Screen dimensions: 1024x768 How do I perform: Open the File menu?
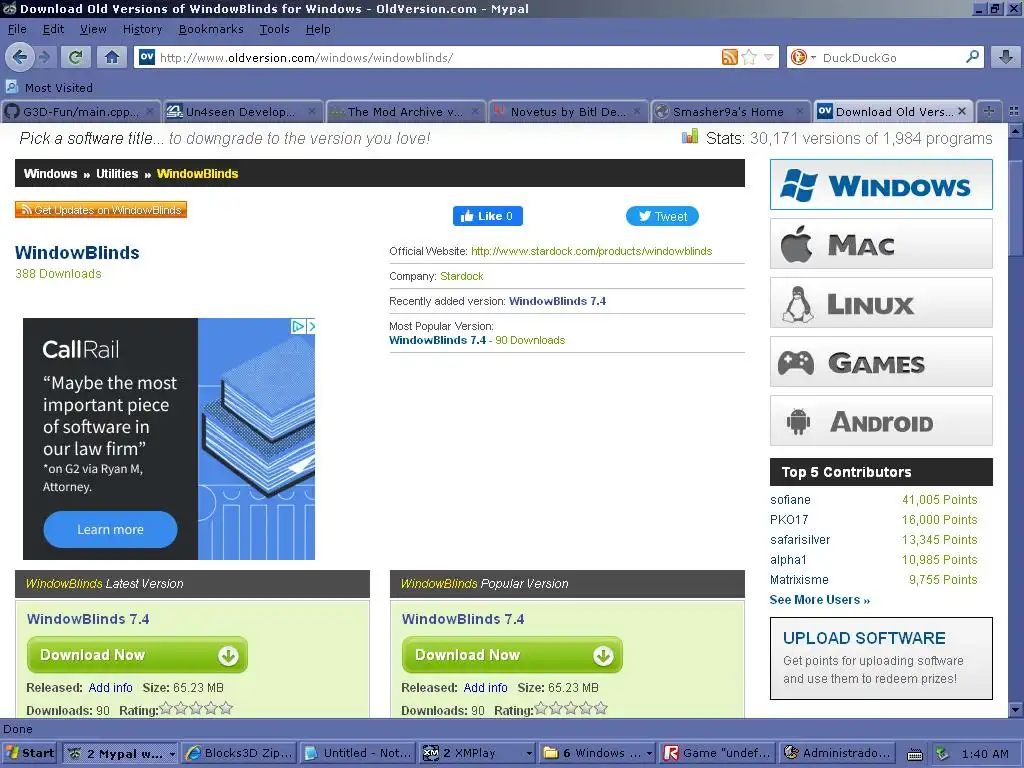(x=17, y=29)
